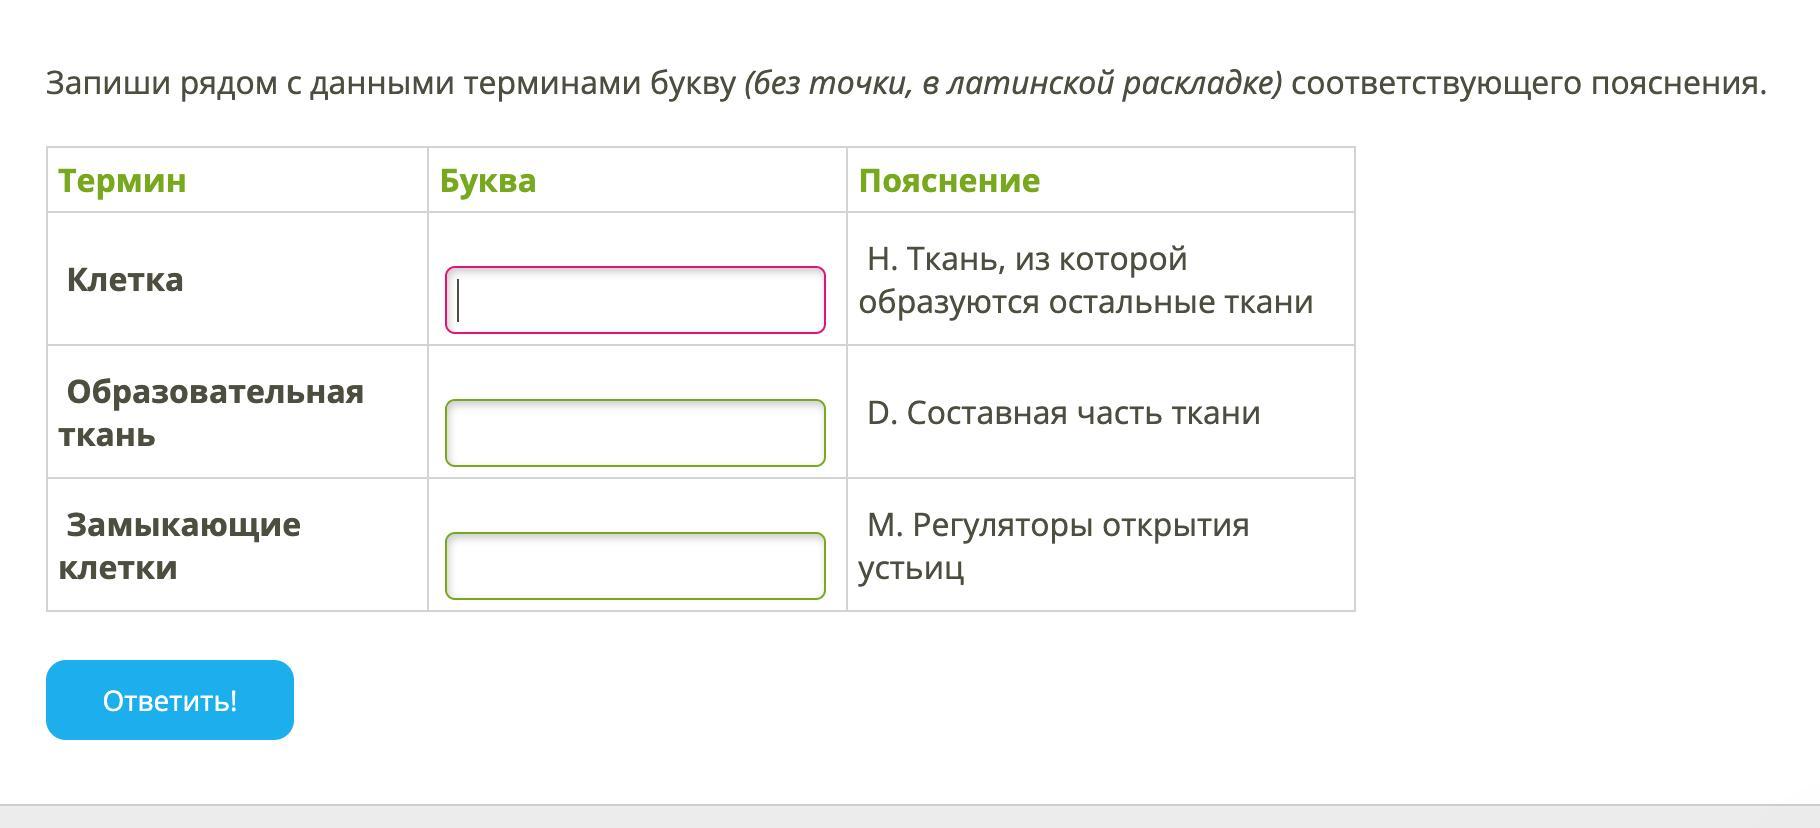Viewport: 1820px width, 828px height.
Task: Click the italic hint 'без точки, в латинской раскладке'
Action: click(x=1013, y=83)
